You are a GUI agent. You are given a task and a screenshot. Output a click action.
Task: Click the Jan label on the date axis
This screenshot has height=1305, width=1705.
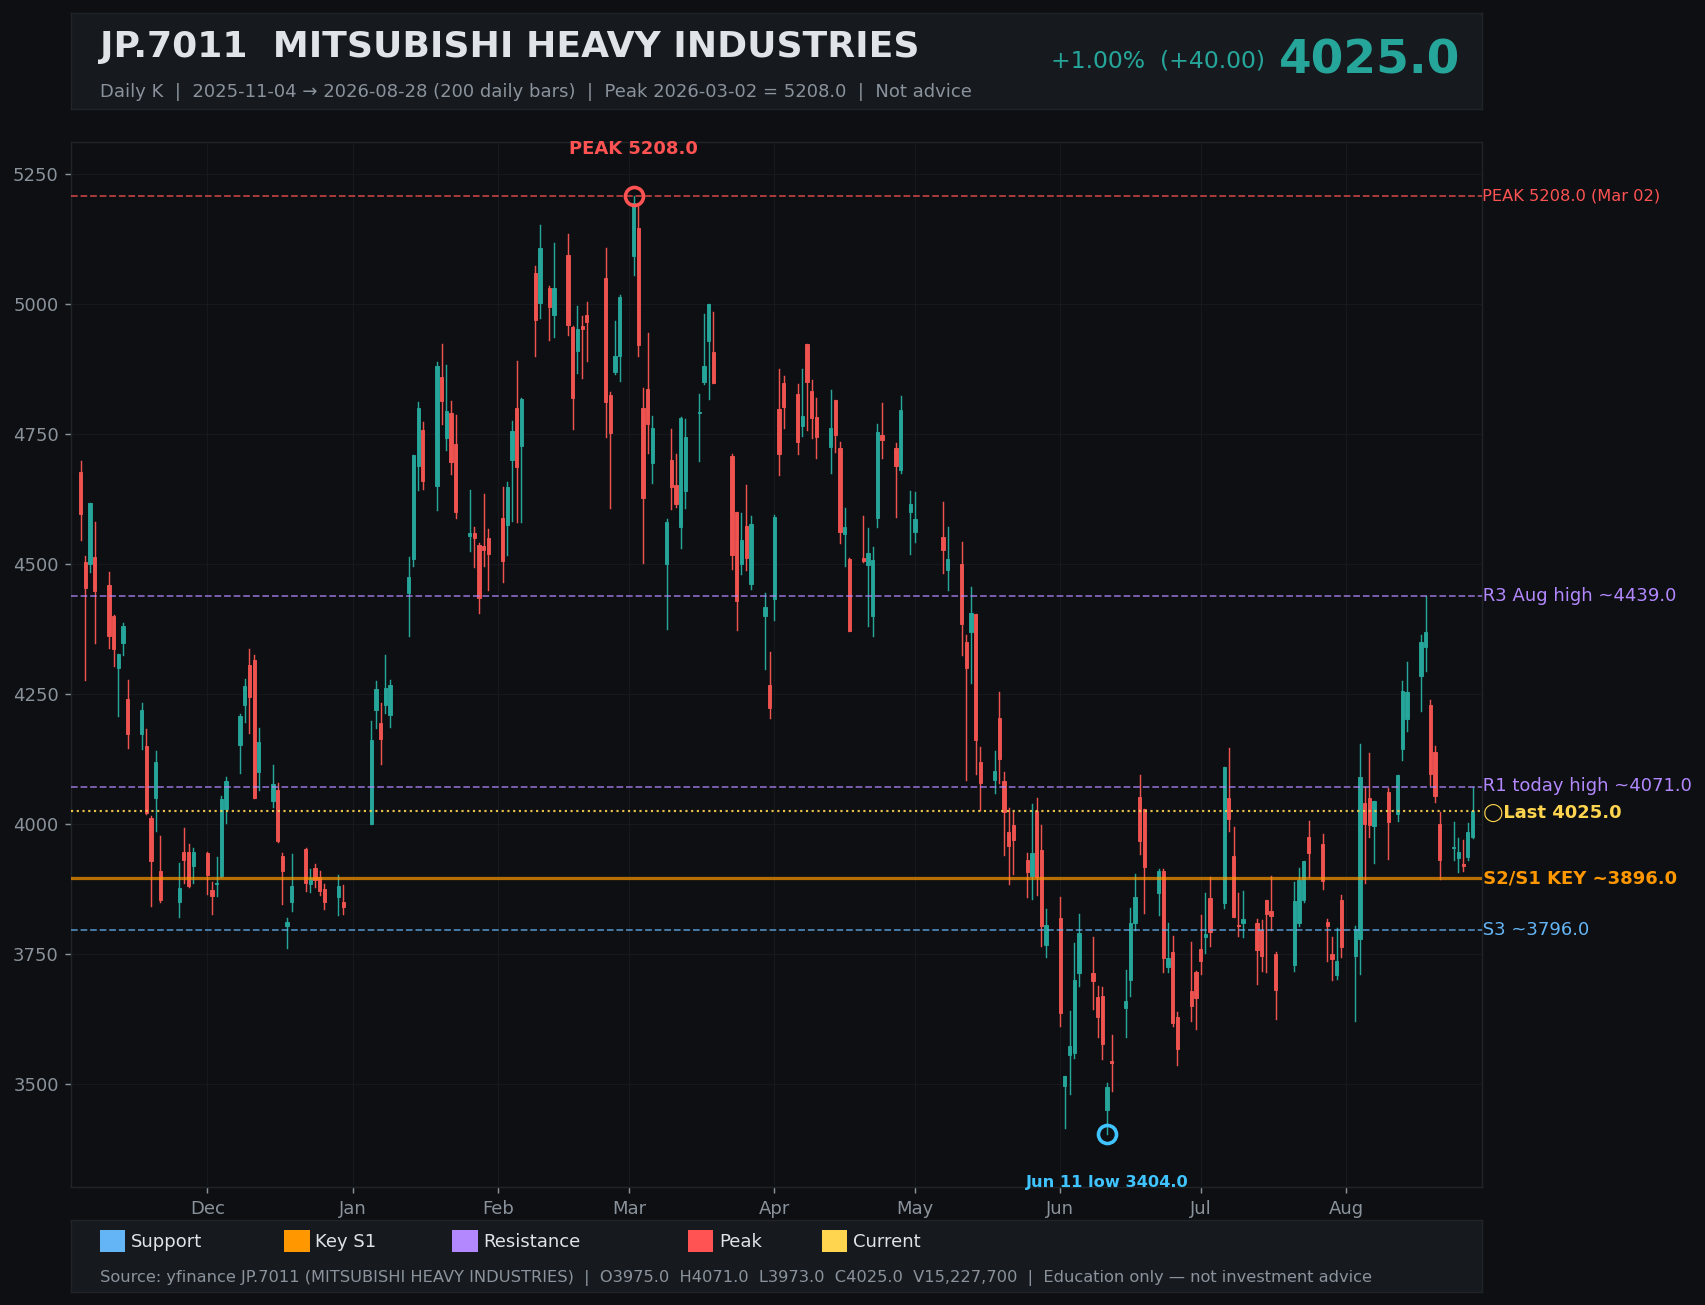pos(352,1208)
